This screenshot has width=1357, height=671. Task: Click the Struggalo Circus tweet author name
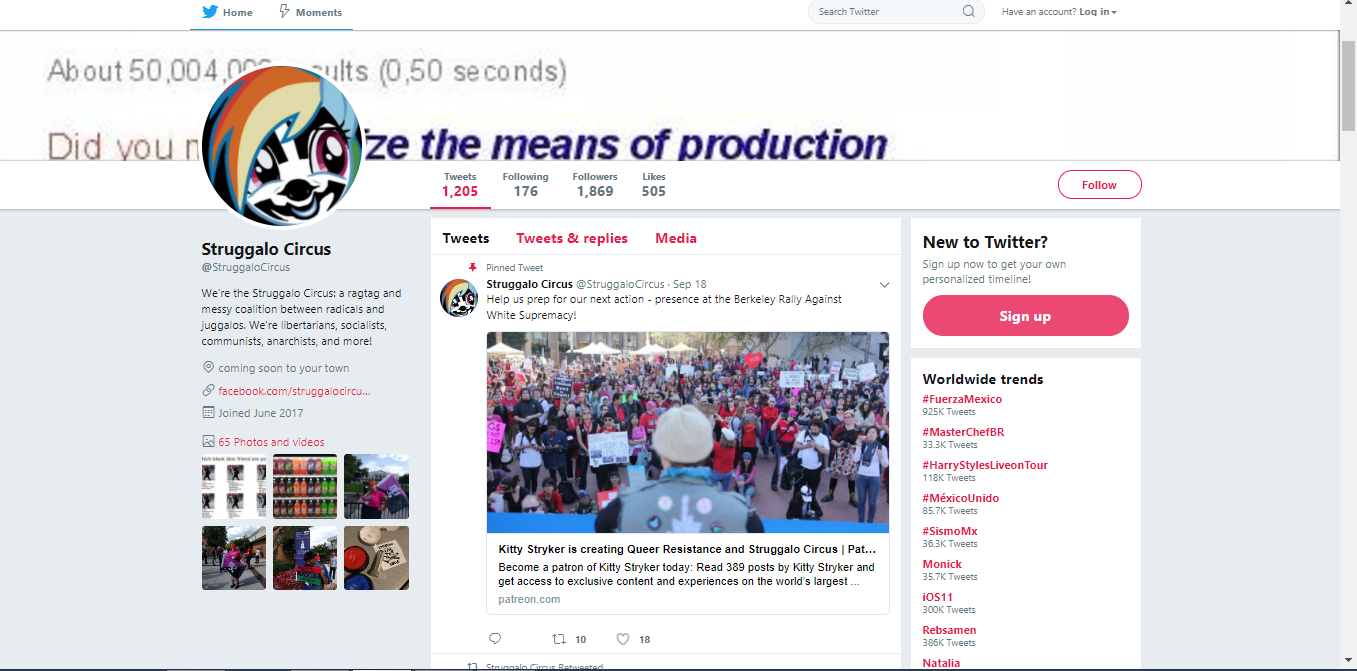pos(529,284)
